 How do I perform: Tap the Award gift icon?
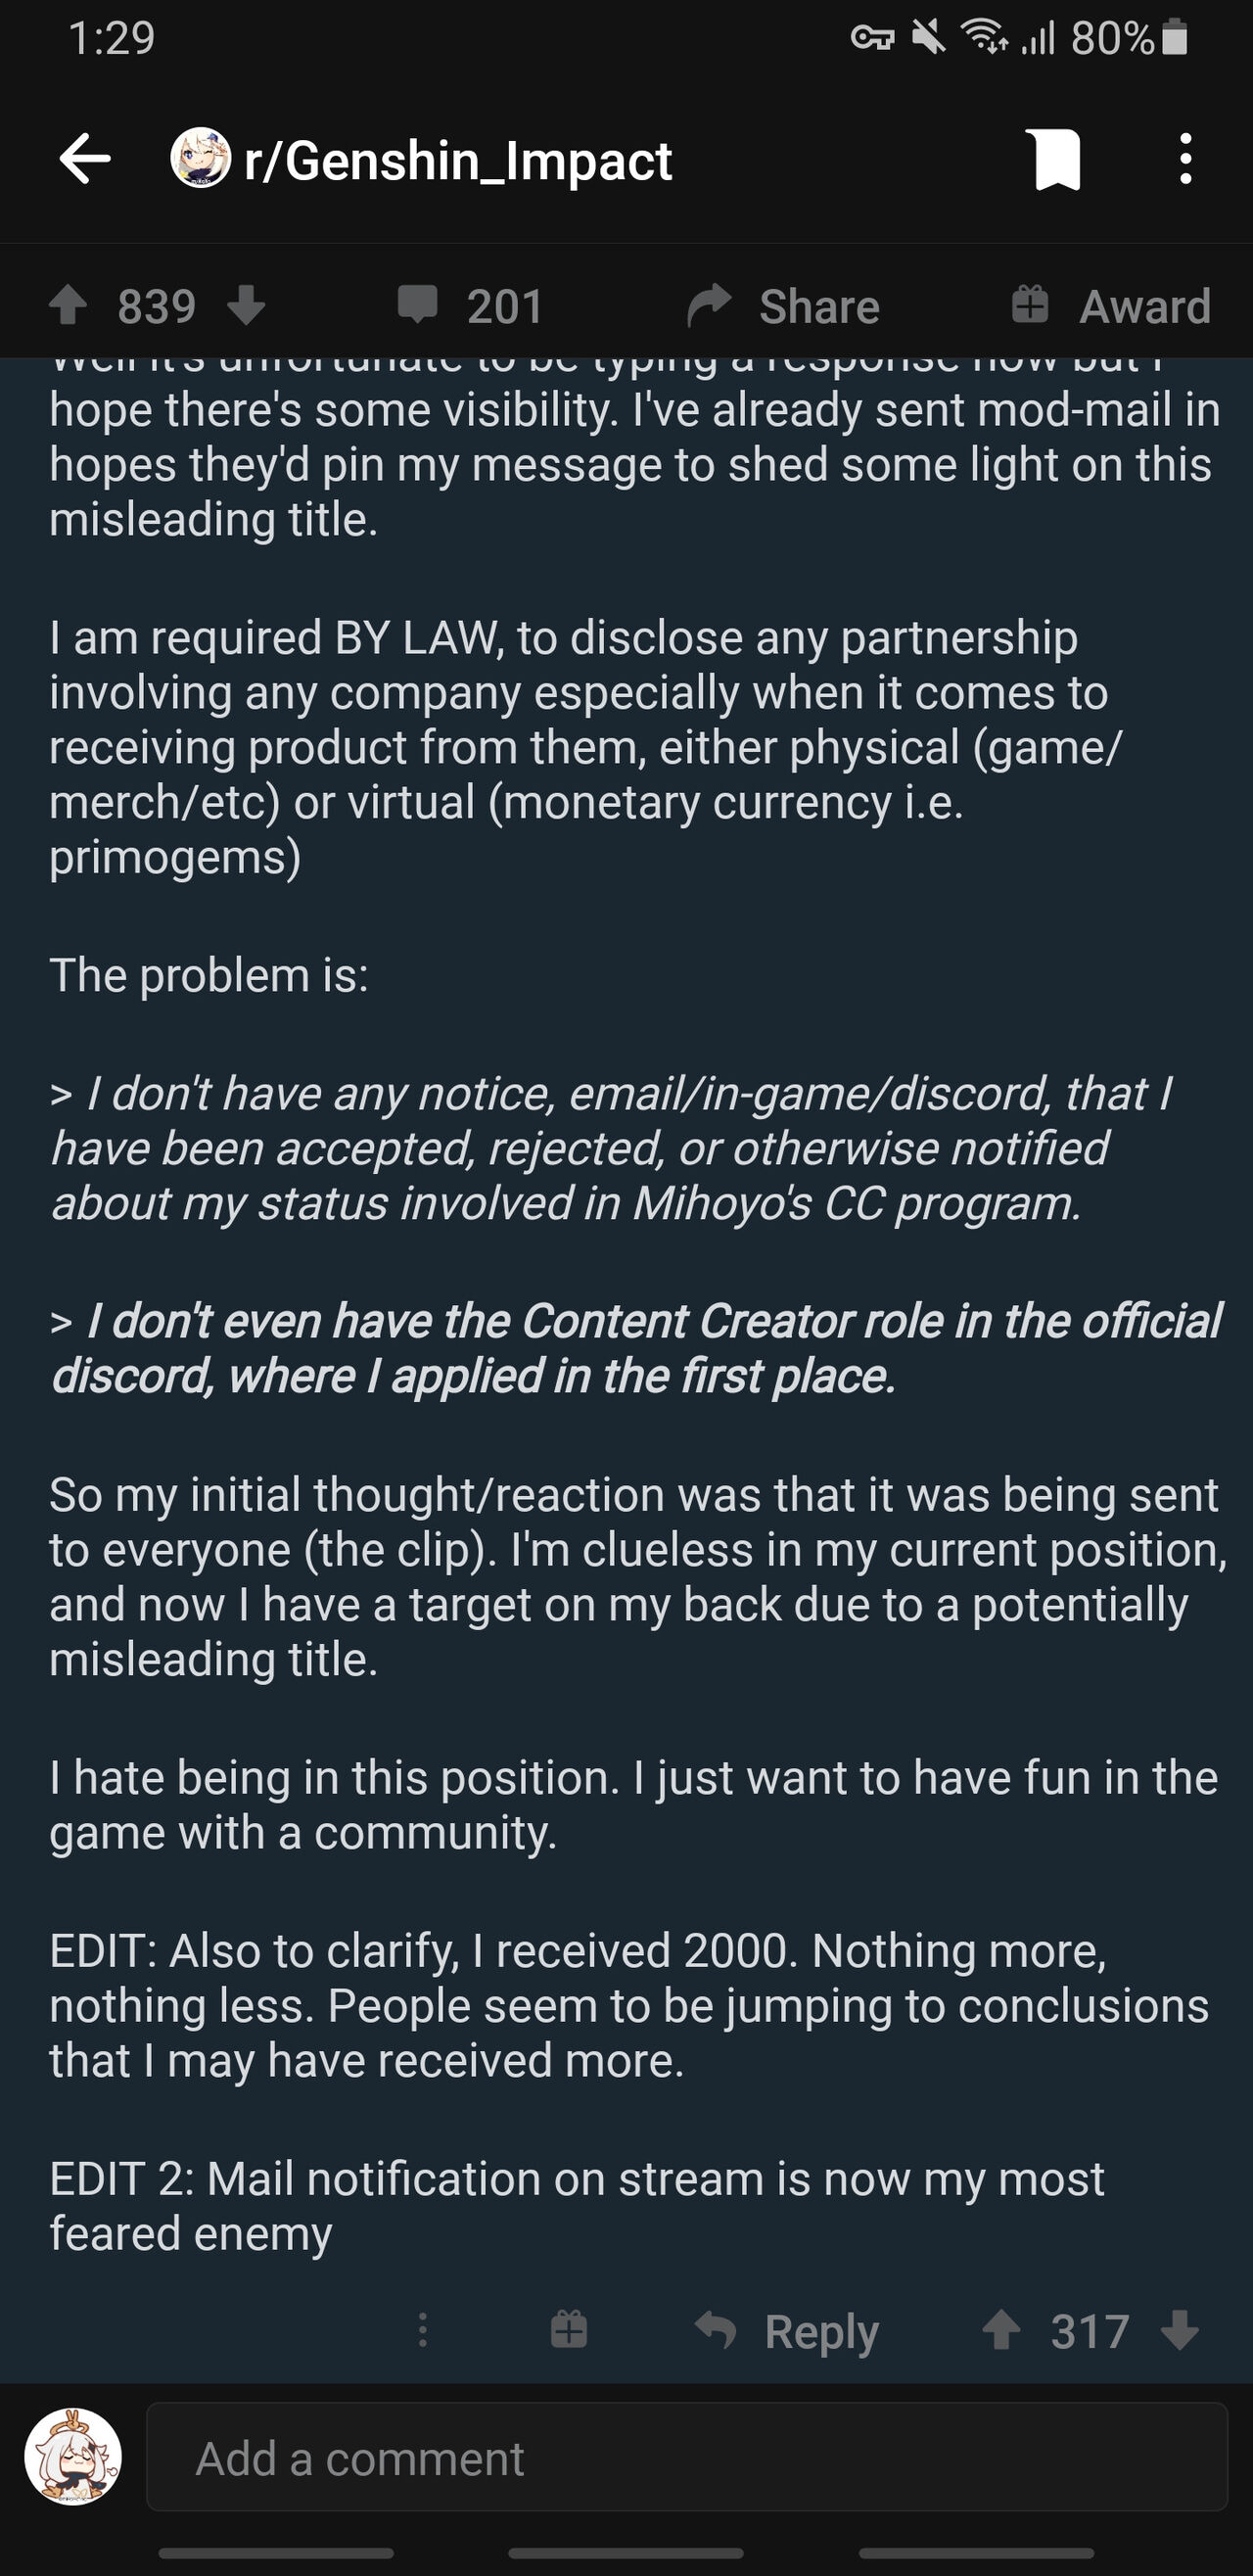(x=1029, y=305)
